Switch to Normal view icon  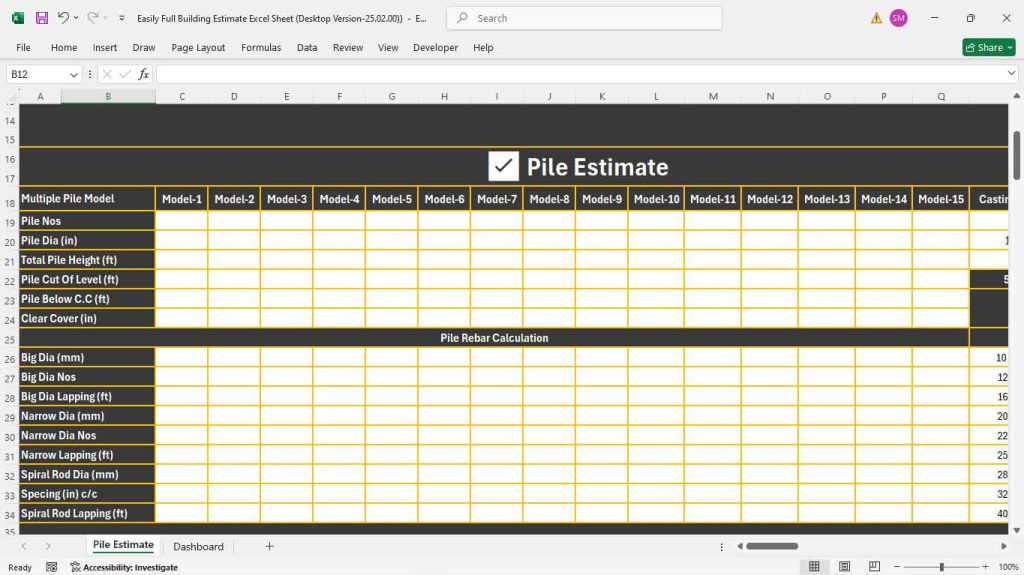tap(814, 567)
